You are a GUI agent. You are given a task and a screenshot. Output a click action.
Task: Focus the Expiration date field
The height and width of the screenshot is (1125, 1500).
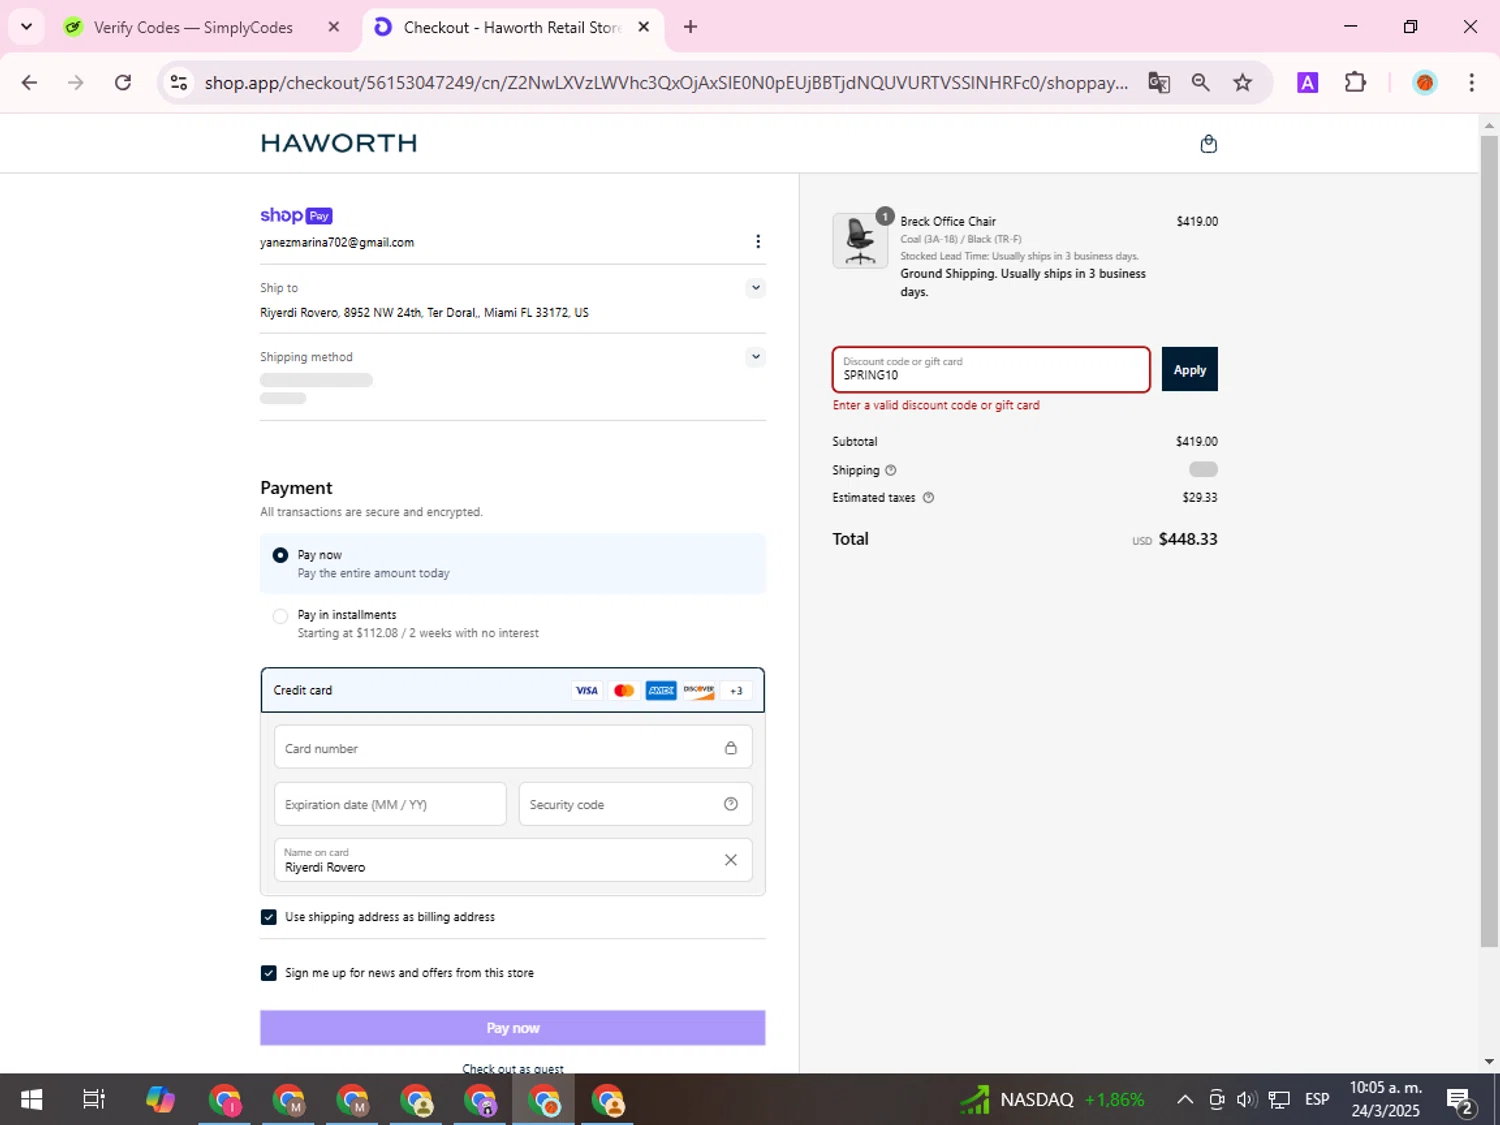tap(390, 804)
